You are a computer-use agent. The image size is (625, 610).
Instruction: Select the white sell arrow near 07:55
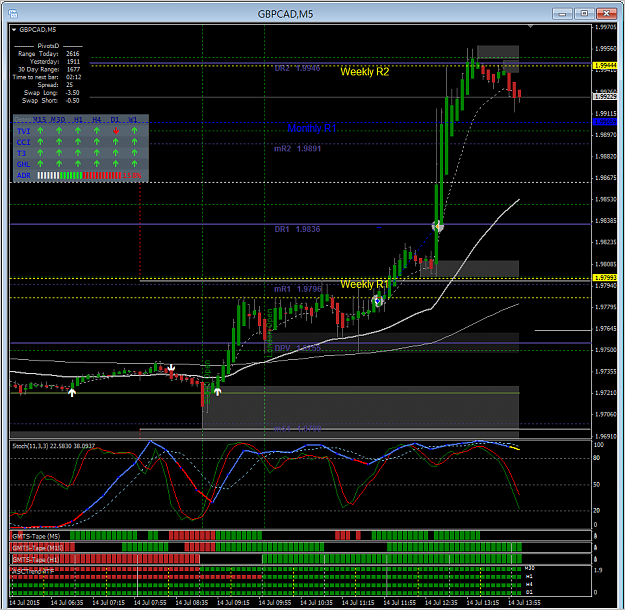pyautogui.click(x=171, y=367)
